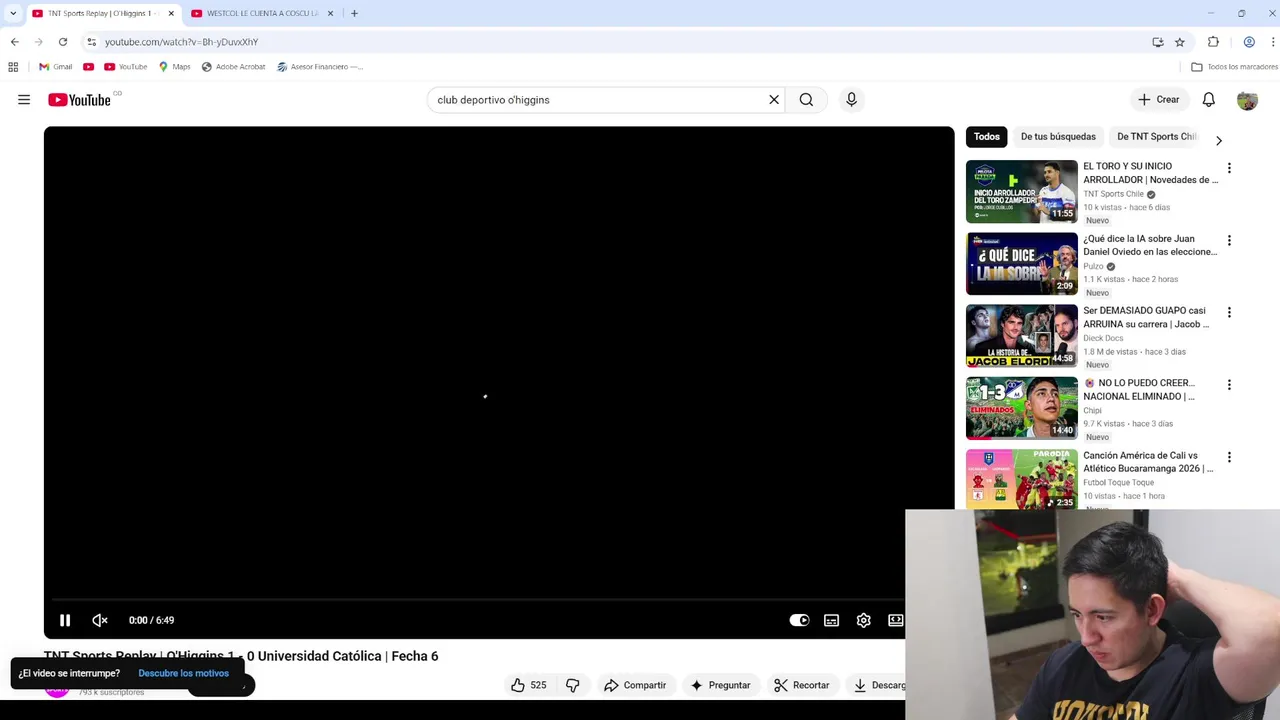Run search with magnifier button
Screen dimensions: 1280x720
[x=806, y=100]
